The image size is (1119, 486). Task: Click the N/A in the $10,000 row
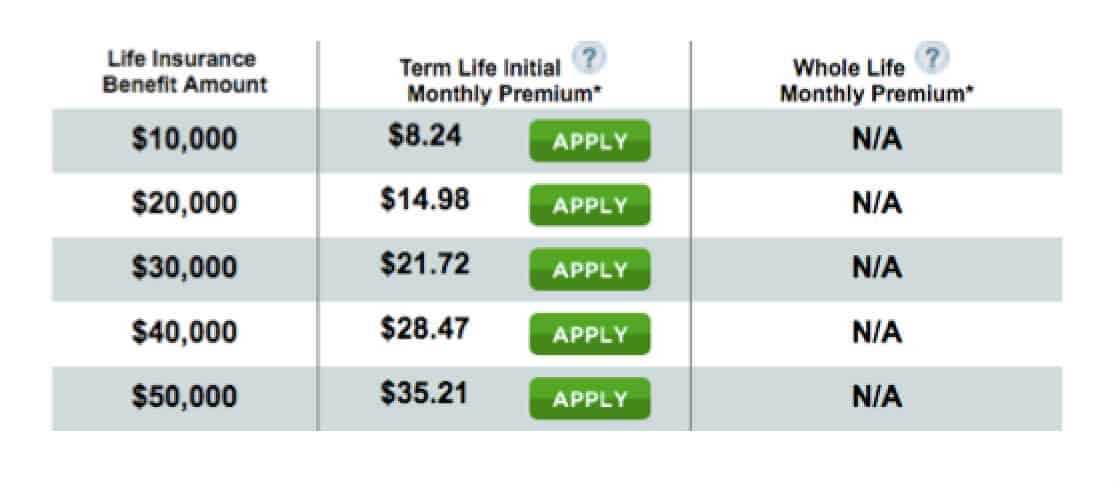pyautogui.click(x=877, y=140)
